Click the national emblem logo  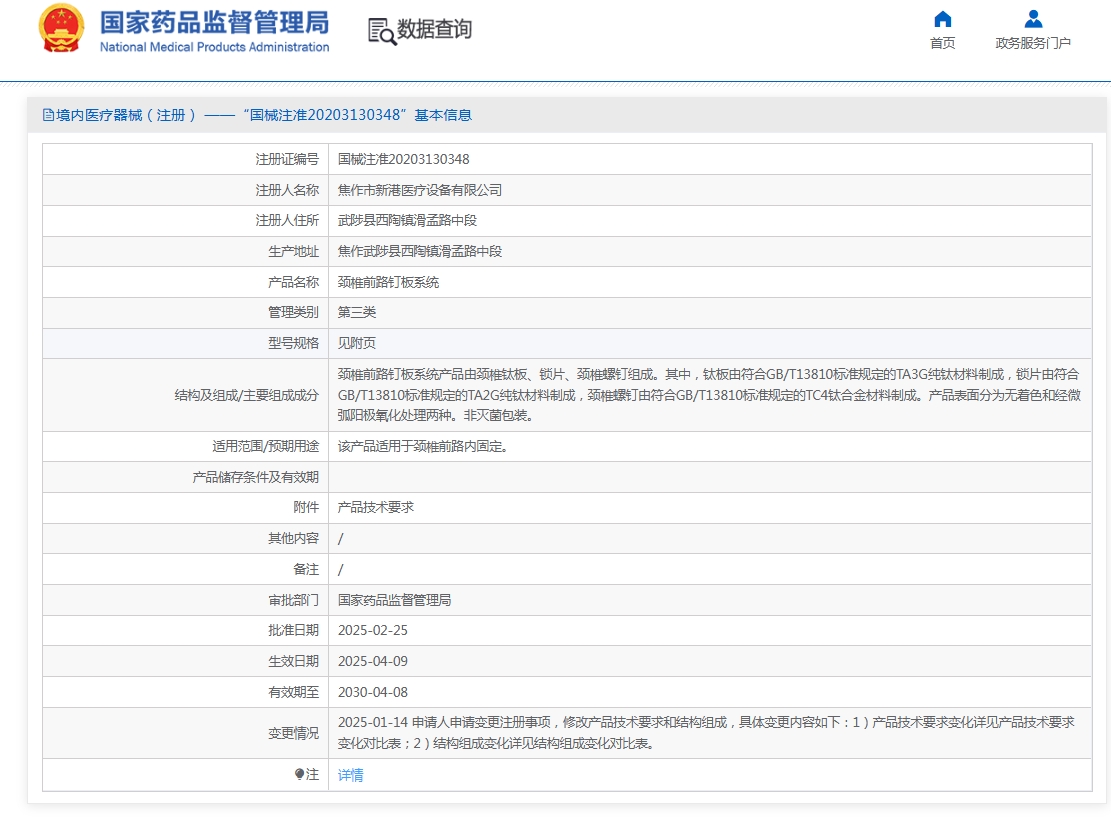pos(62,28)
